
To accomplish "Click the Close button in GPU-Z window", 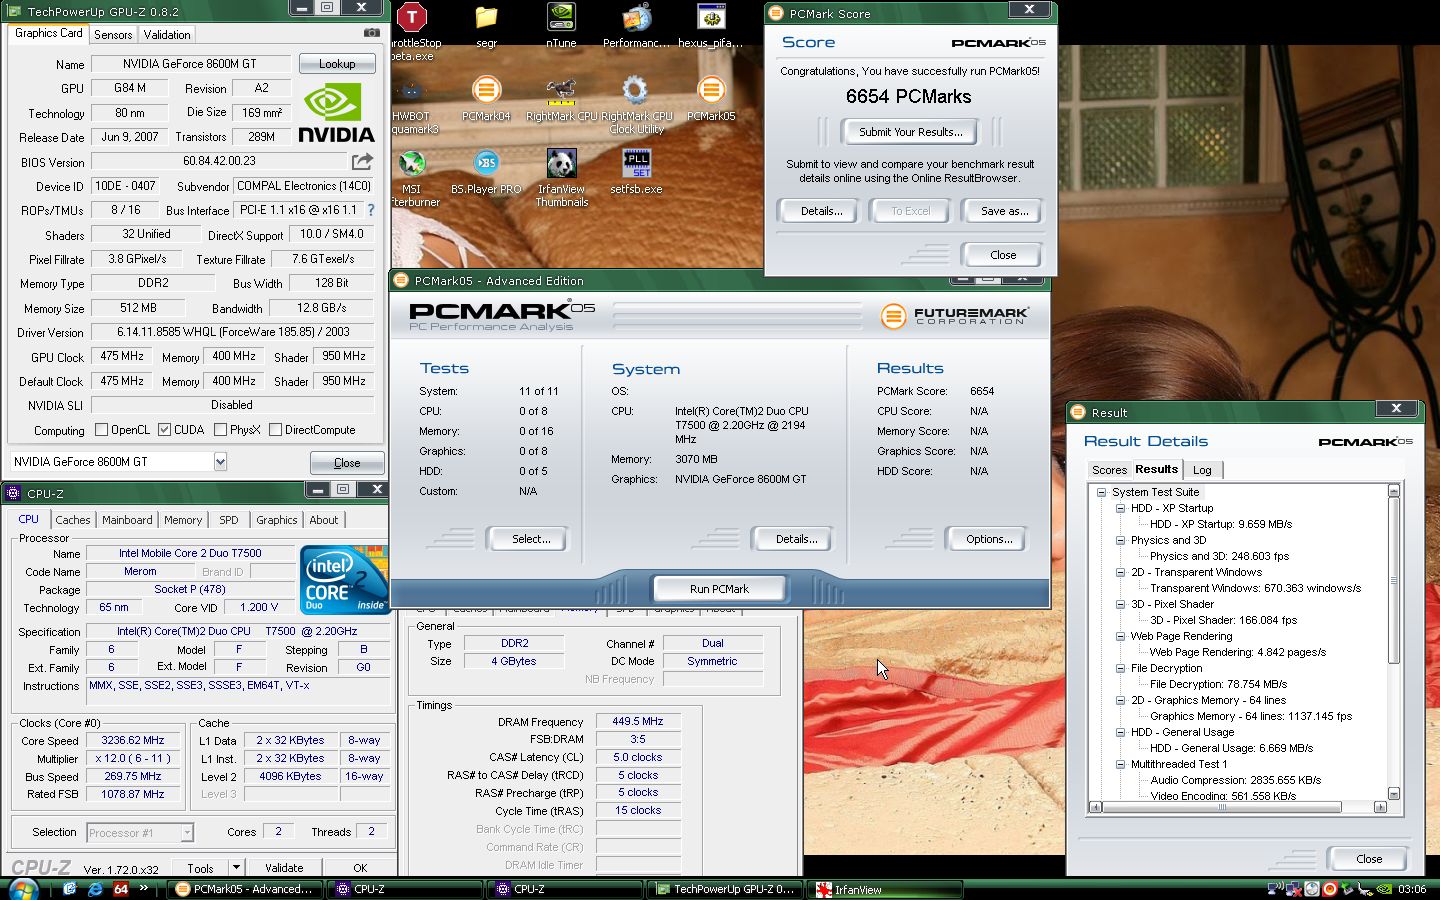I will [346, 463].
